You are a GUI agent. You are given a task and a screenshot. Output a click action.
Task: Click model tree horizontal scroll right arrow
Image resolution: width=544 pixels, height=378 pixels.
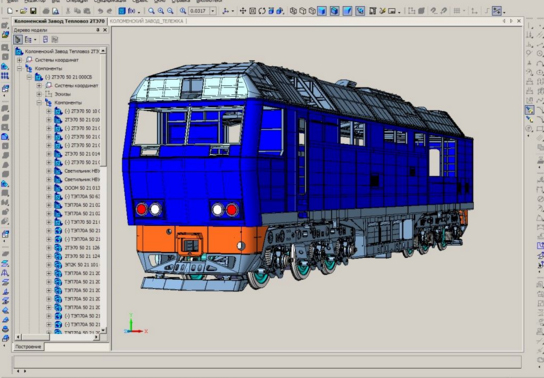[97, 337]
